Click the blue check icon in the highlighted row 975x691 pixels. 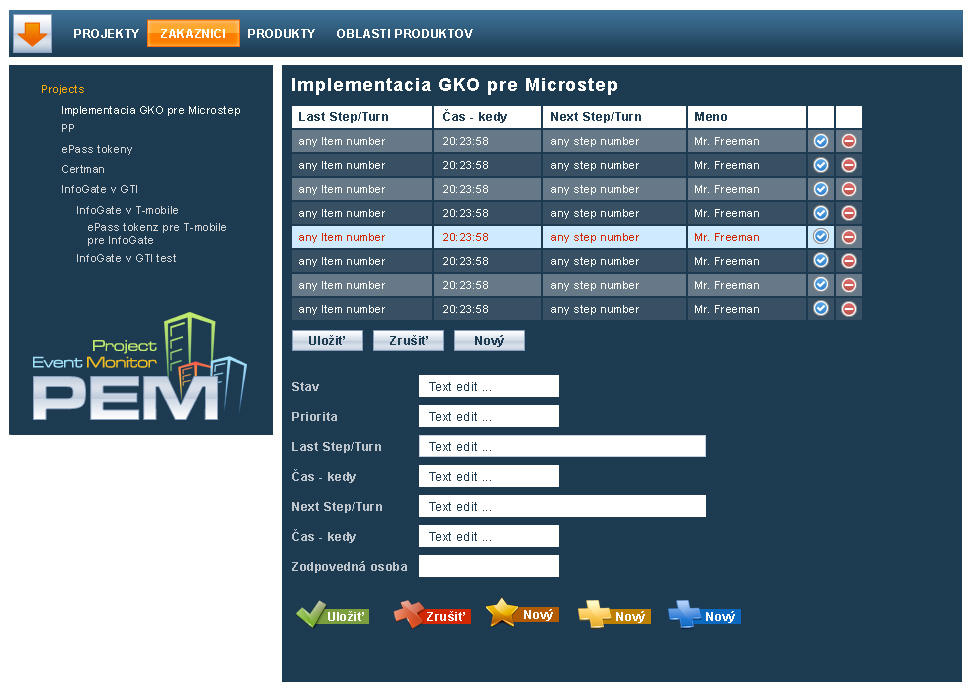[x=821, y=237]
